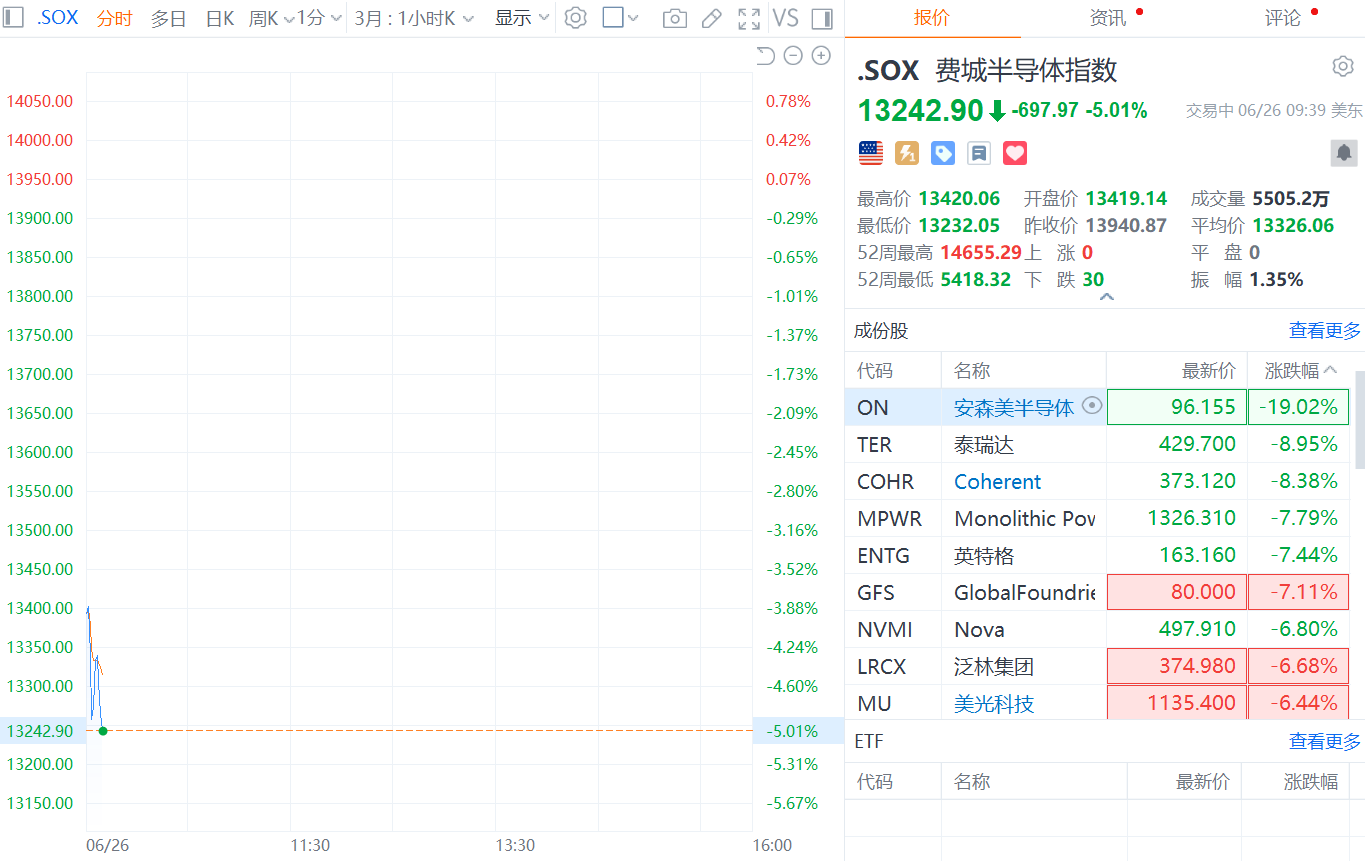Click the US flag market icon
The width and height of the screenshot is (1365, 861).
pos(871,153)
